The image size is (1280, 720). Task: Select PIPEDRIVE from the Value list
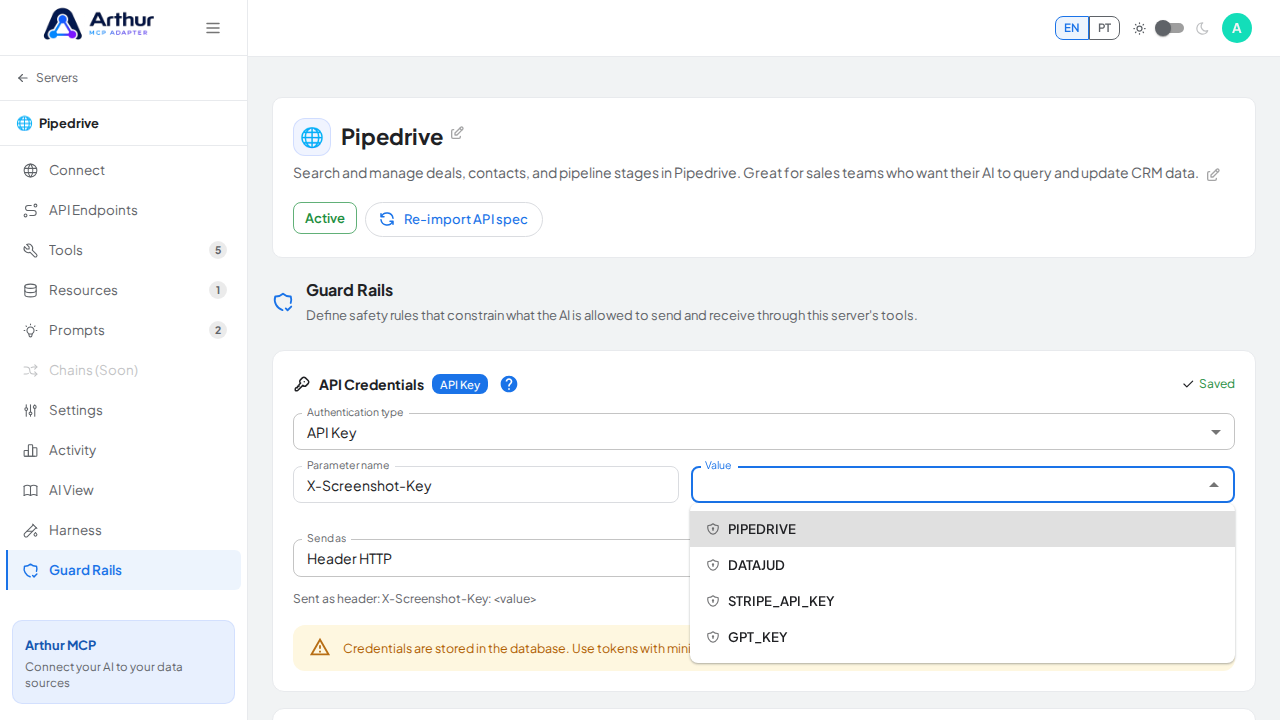point(962,529)
